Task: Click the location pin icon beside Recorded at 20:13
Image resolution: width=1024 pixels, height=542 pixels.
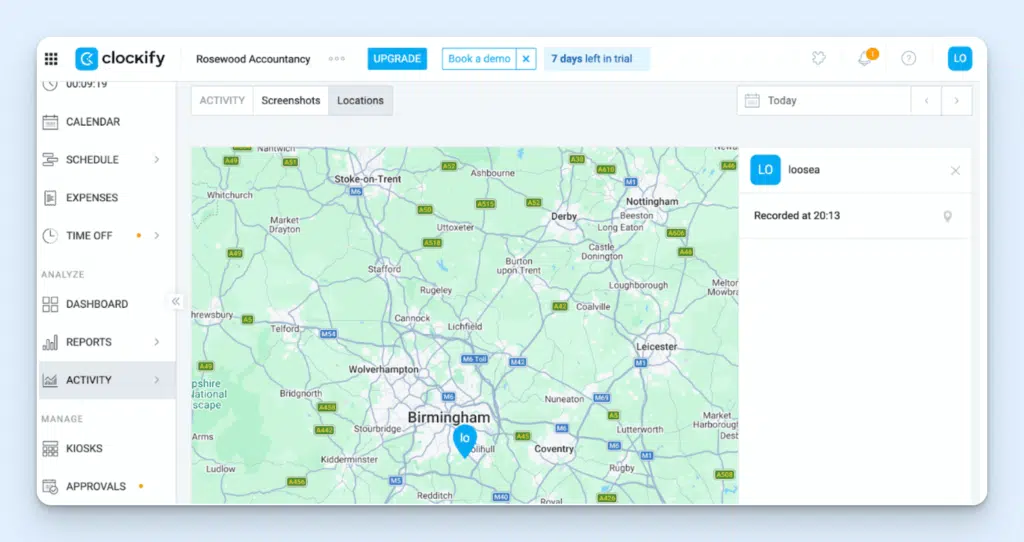Action: [x=948, y=216]
